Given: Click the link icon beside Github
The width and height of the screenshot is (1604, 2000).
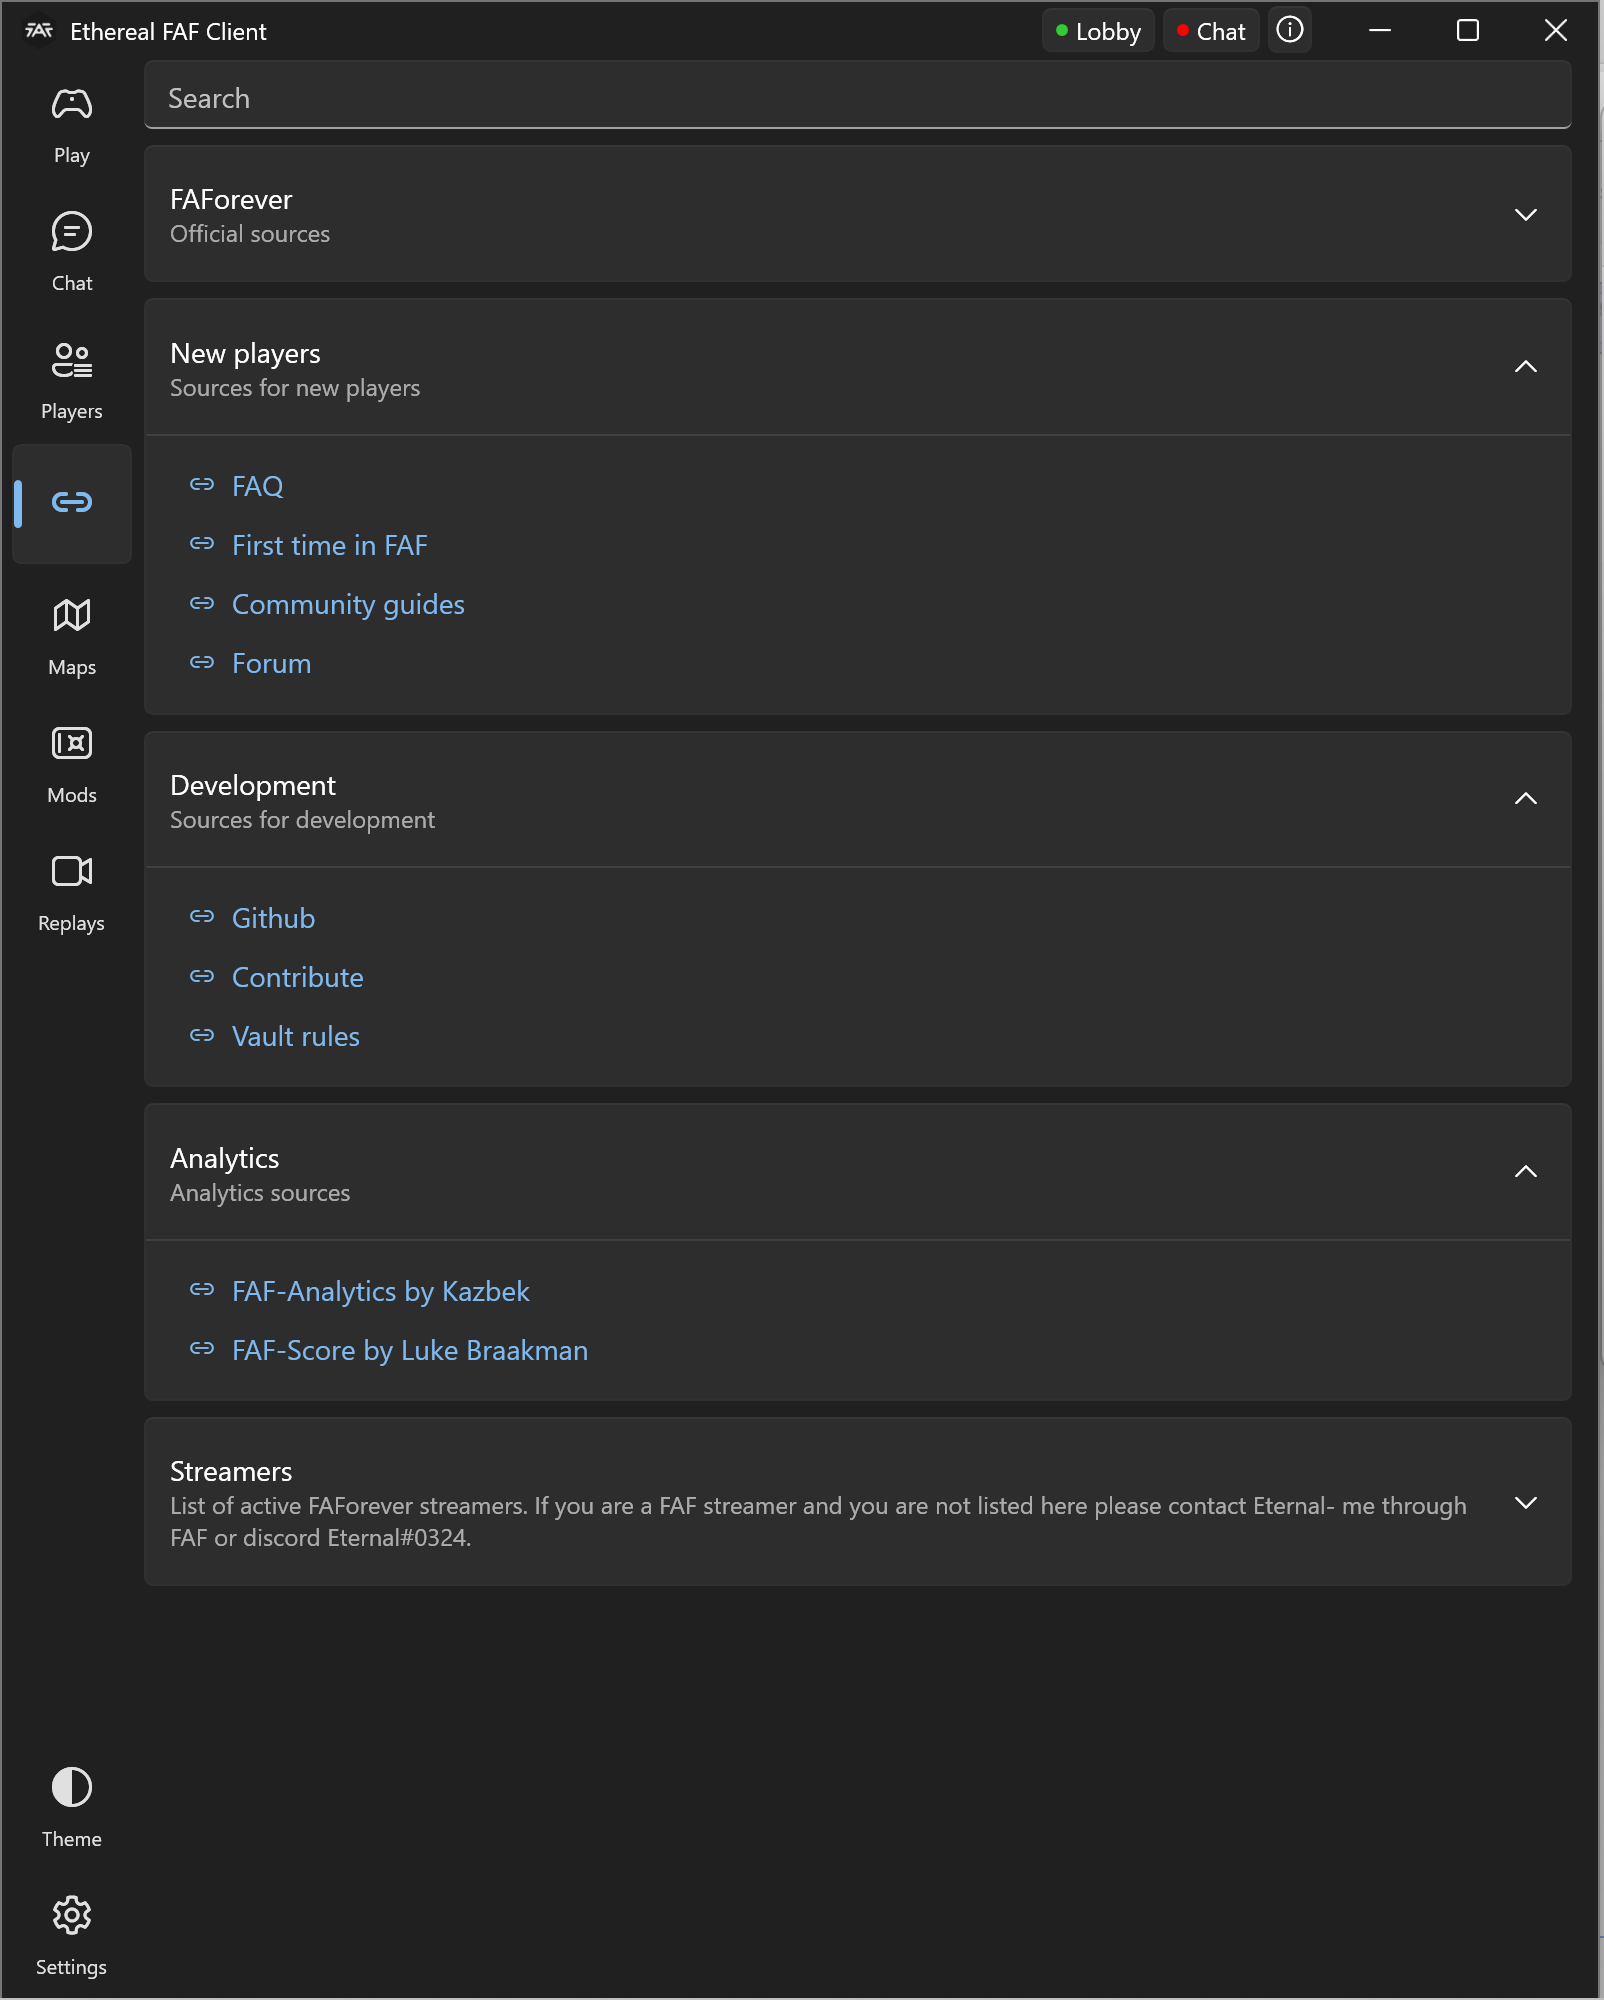Looking at the screenshot, I should click(x=202, y=916).
